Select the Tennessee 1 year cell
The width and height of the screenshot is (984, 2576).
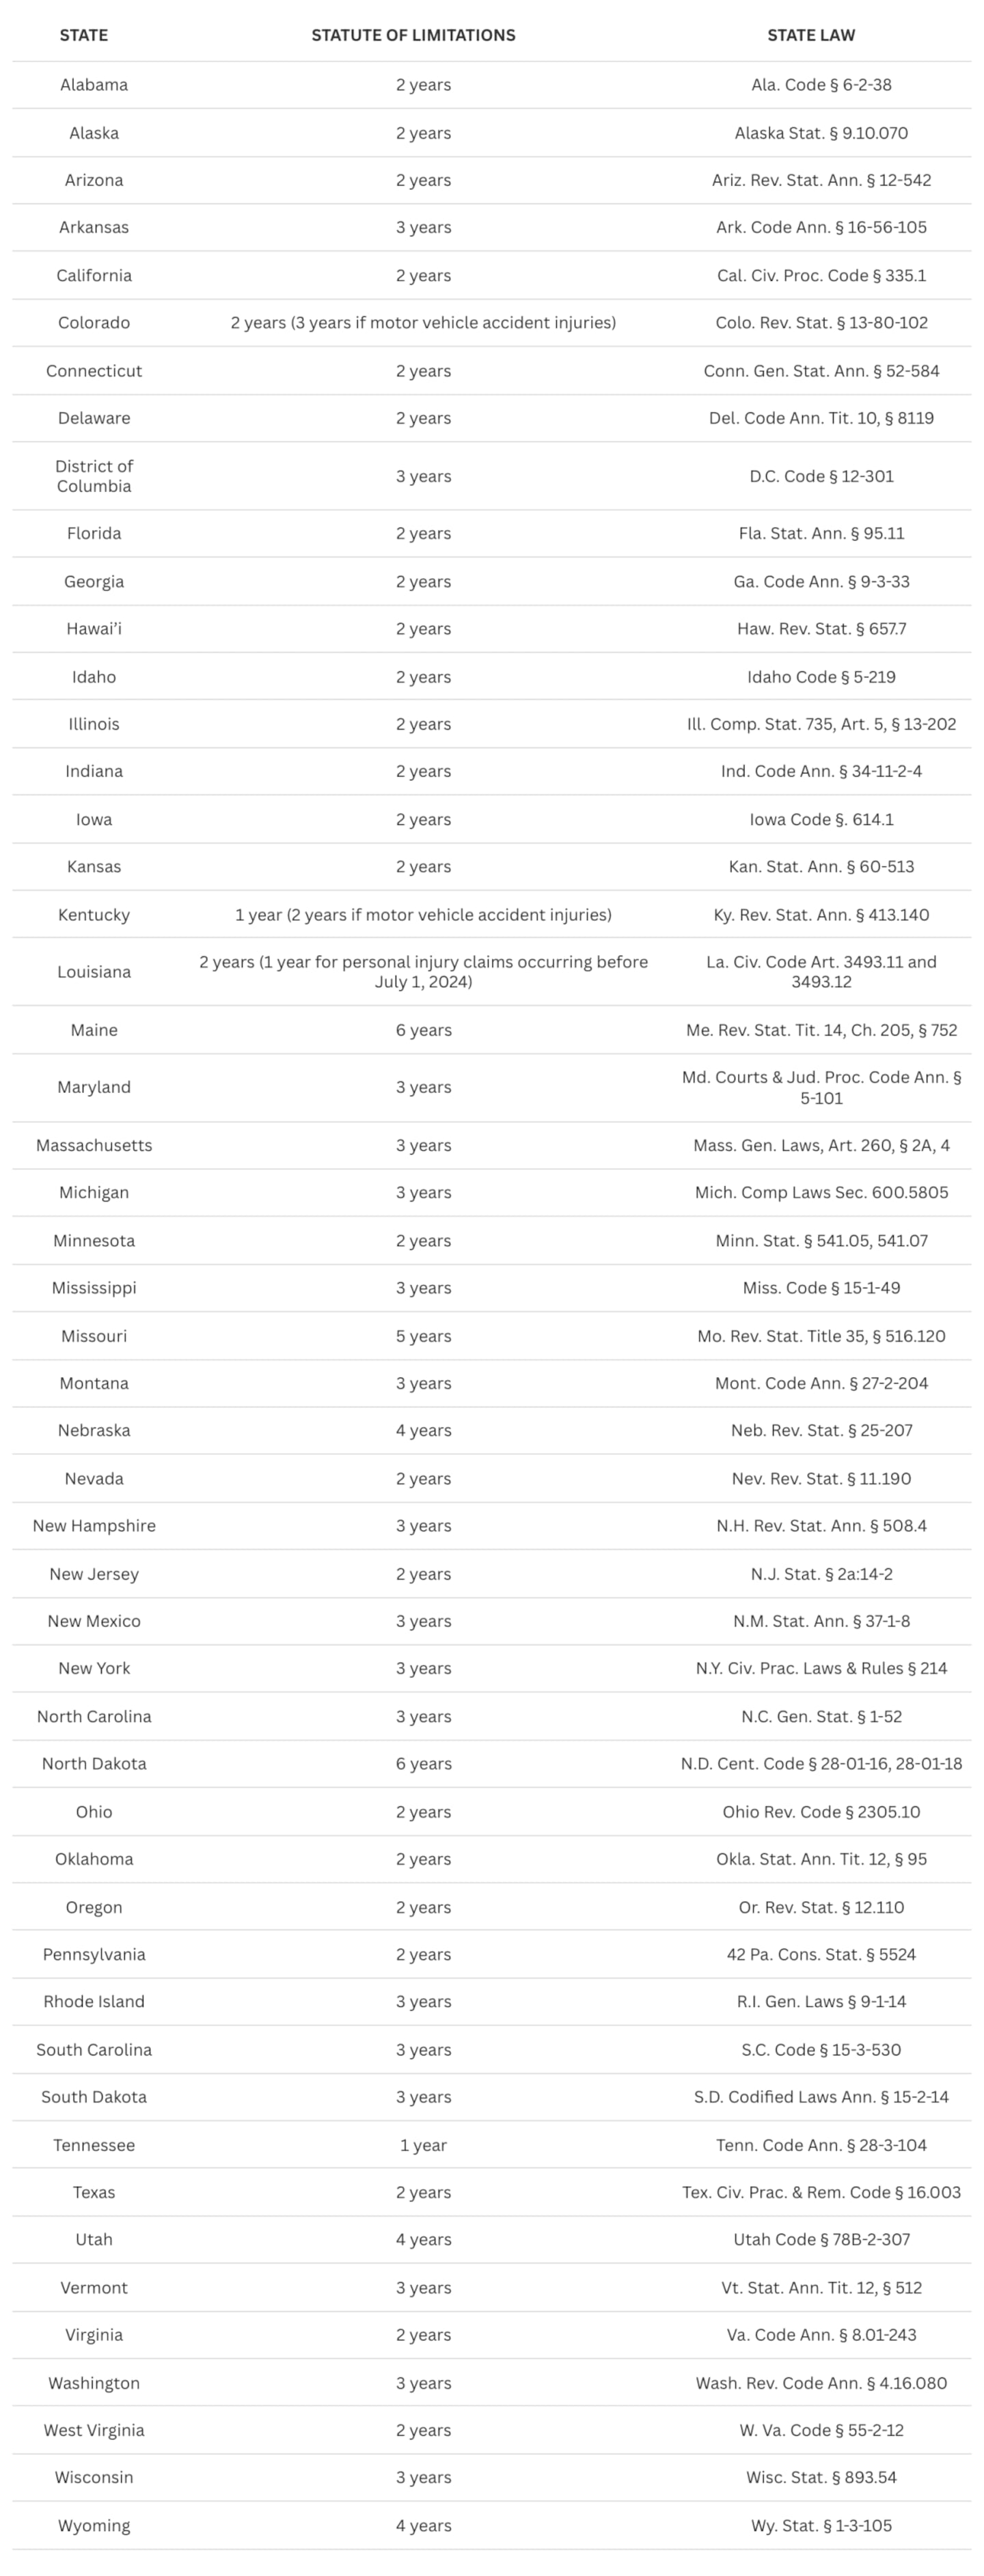(x=423, y=2145)
